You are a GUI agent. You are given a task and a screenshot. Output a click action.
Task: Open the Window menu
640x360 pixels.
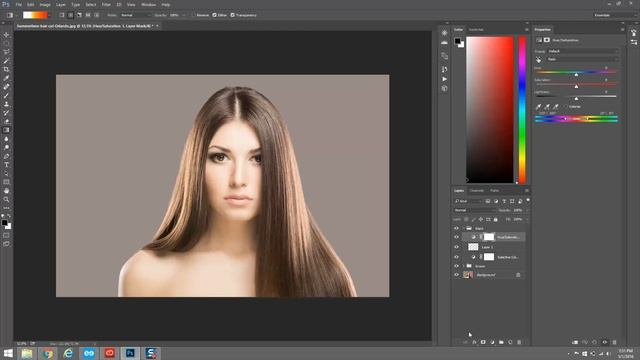[148, 4]
